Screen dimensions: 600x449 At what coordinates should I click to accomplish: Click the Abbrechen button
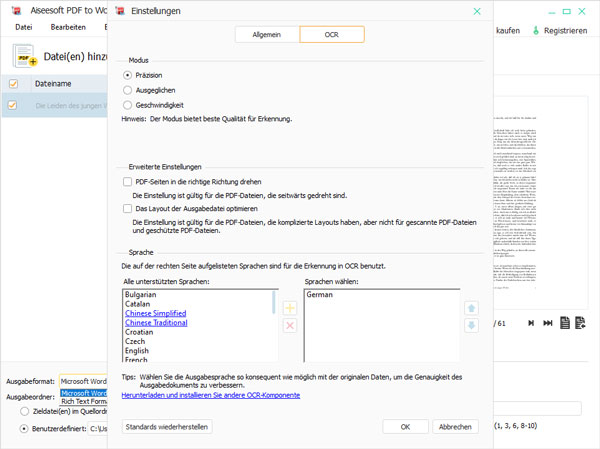point(455,427)
